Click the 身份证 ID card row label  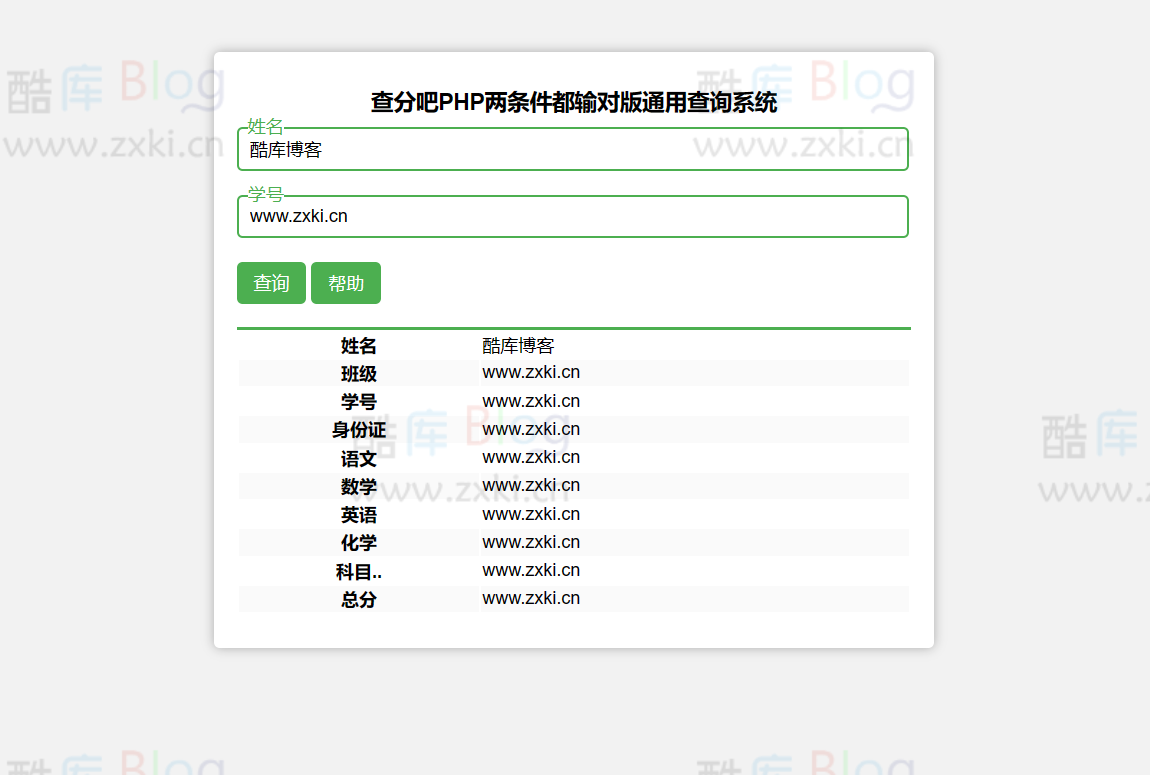click(x=358, y=428)
